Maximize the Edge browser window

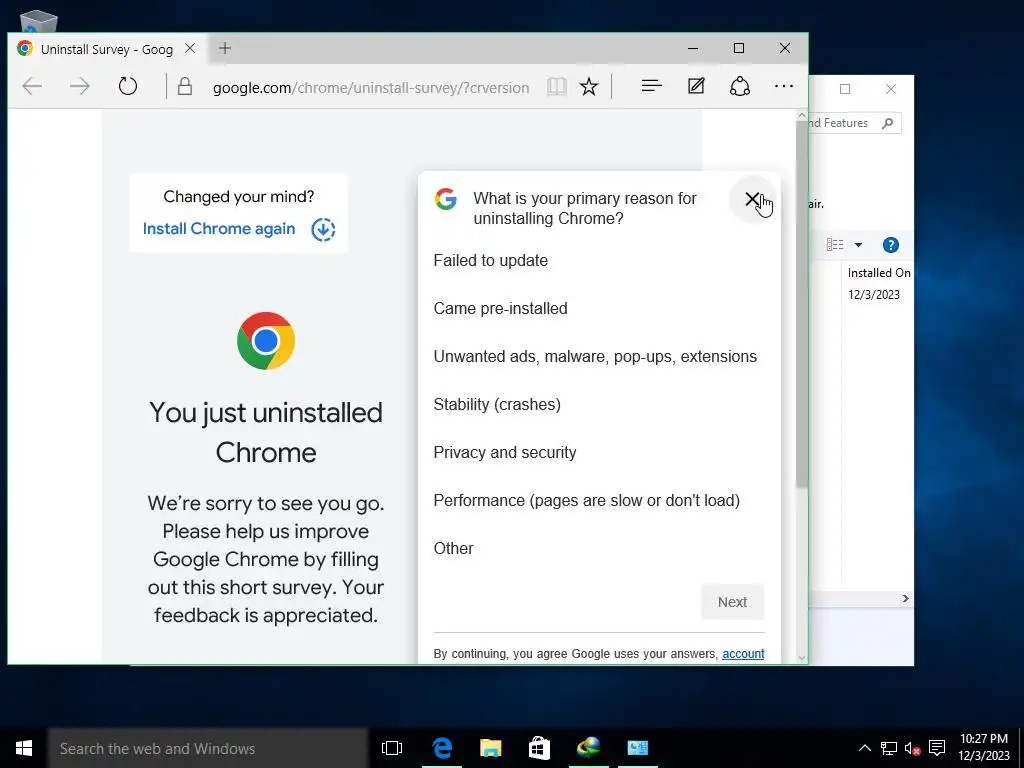[x=739, y=48]
